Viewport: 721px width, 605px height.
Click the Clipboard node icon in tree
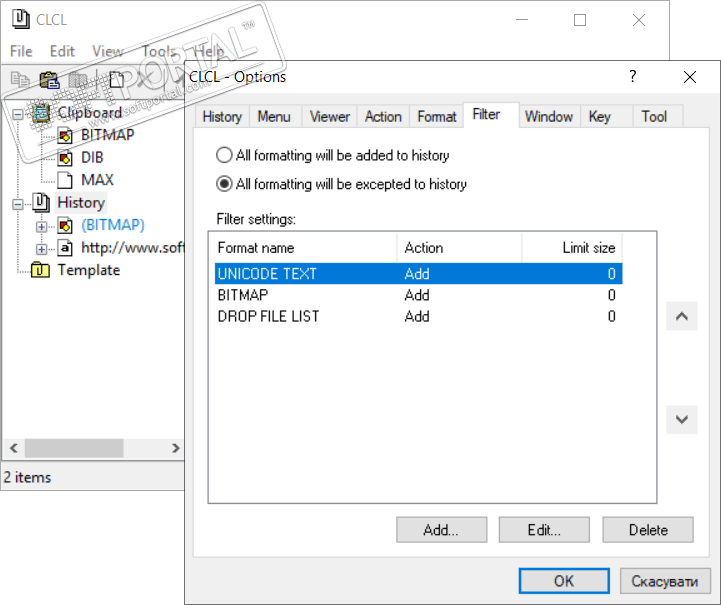pos(41,113)
